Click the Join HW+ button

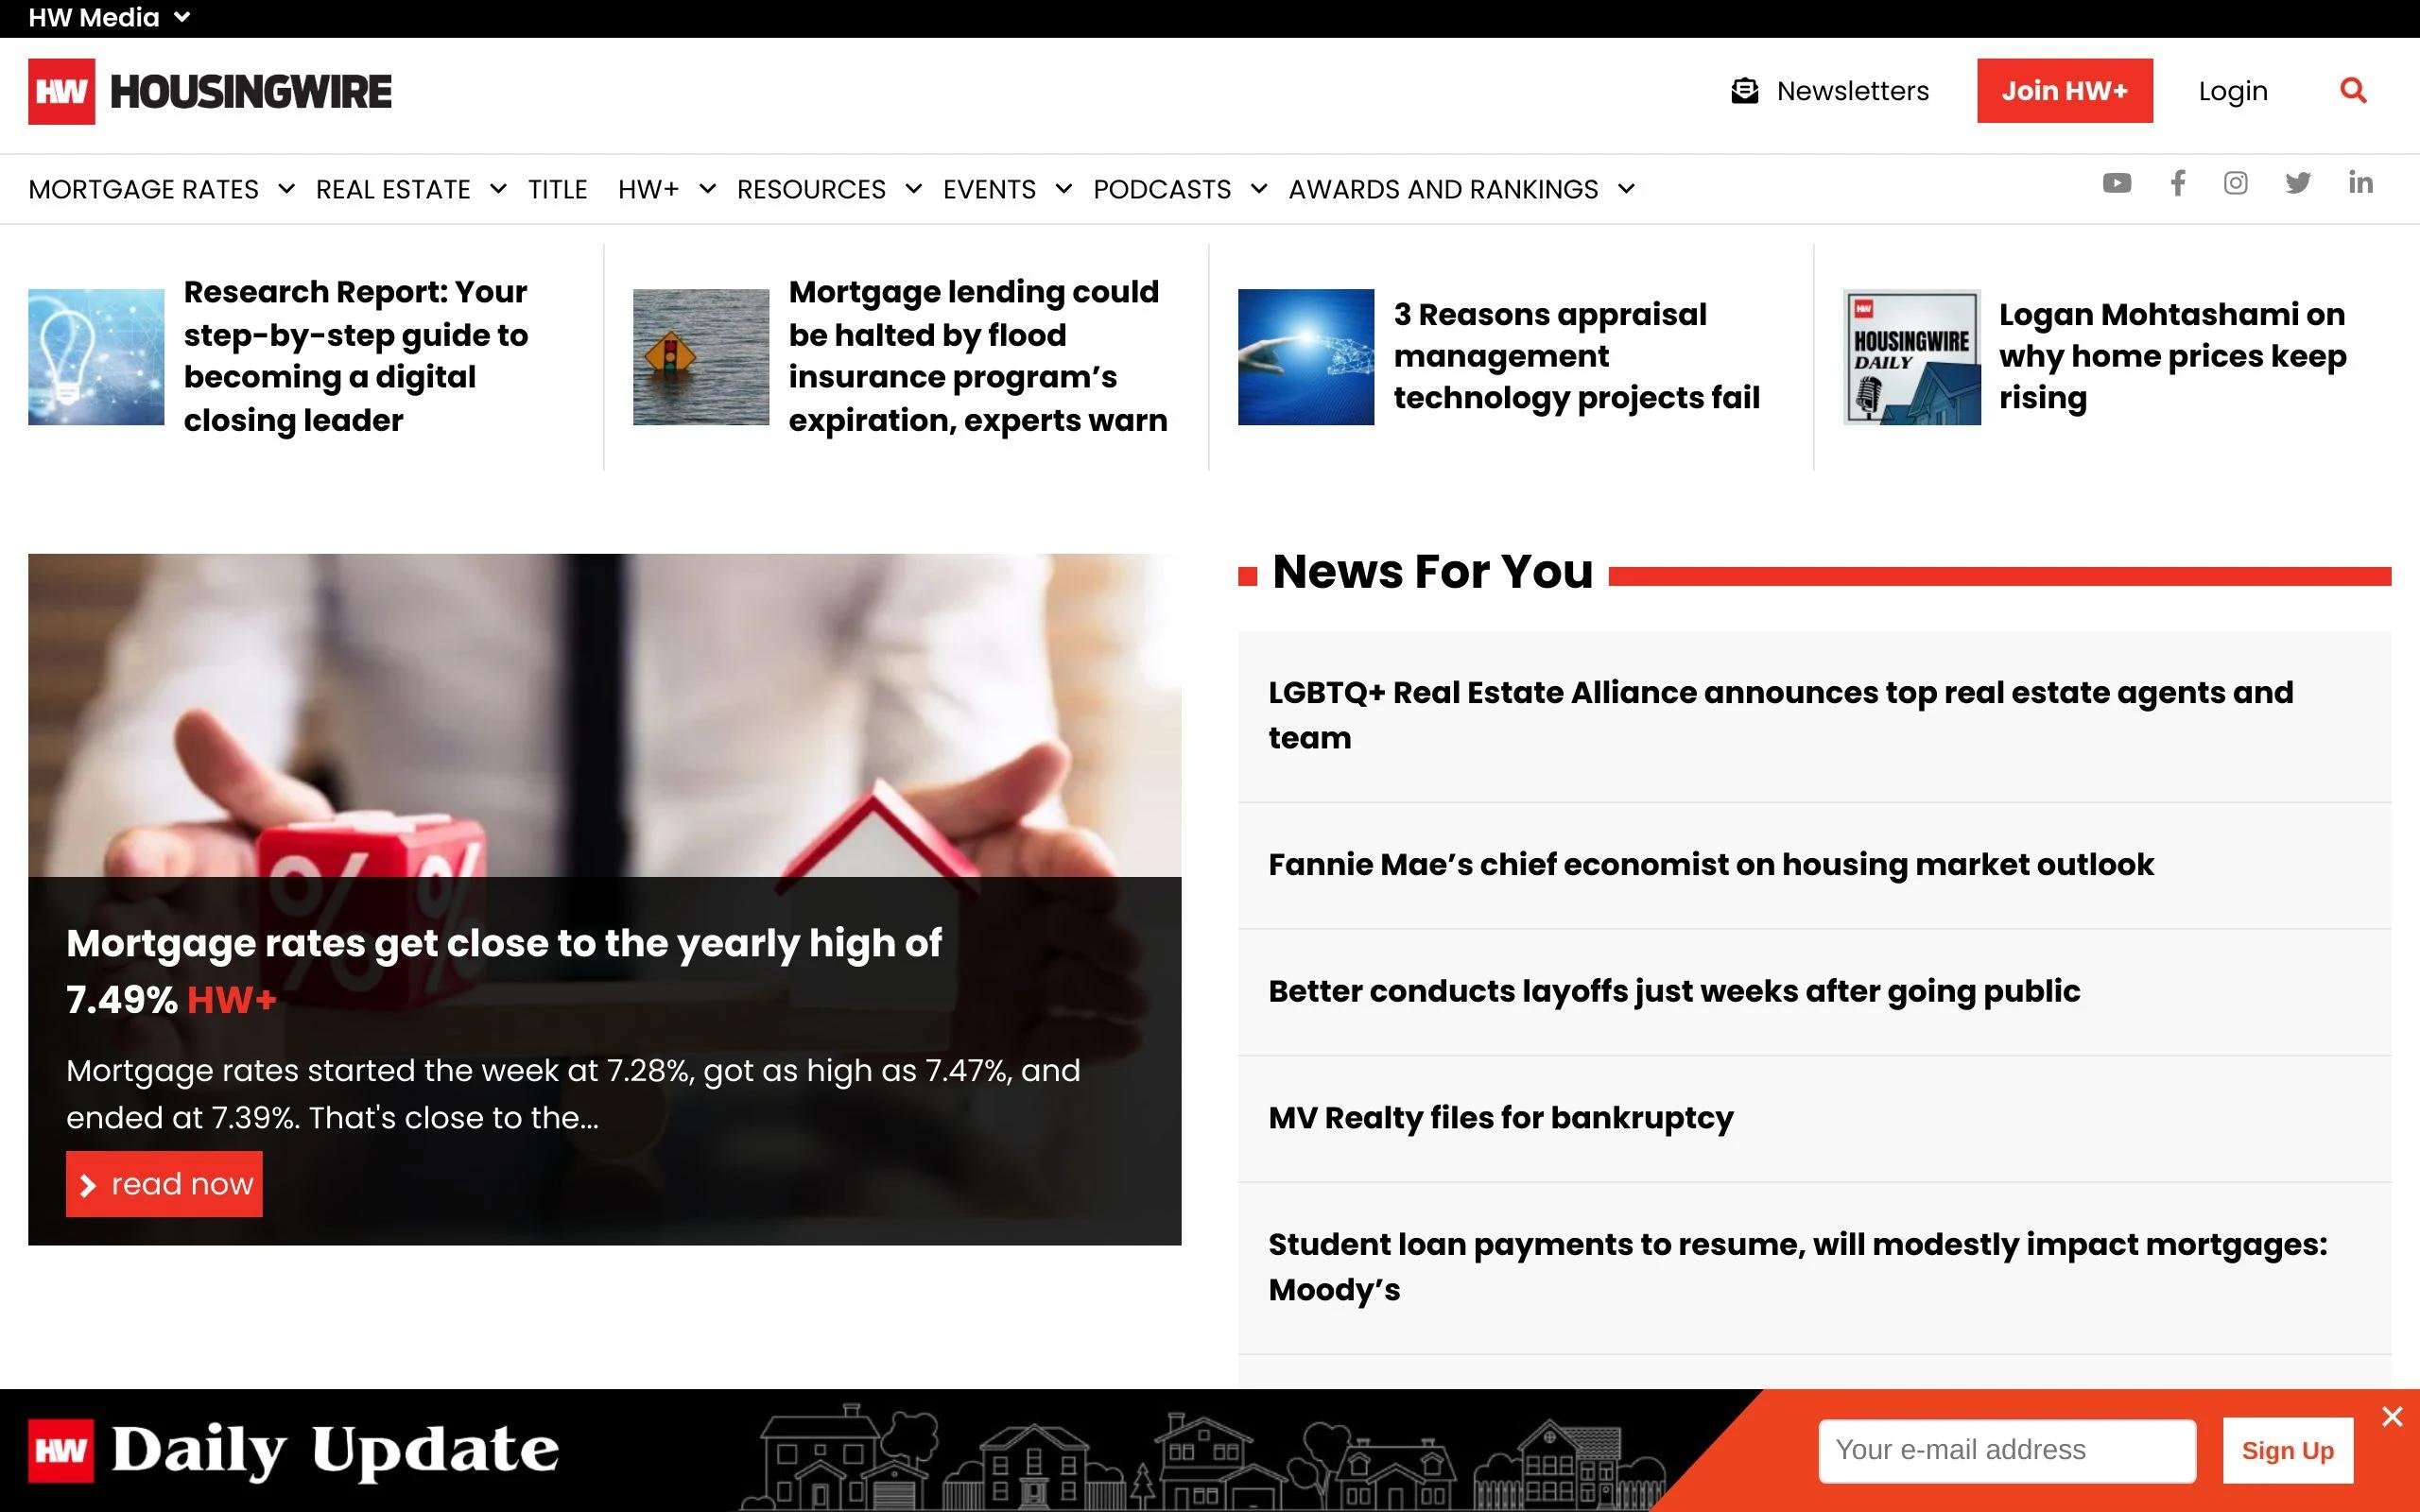2064,91
